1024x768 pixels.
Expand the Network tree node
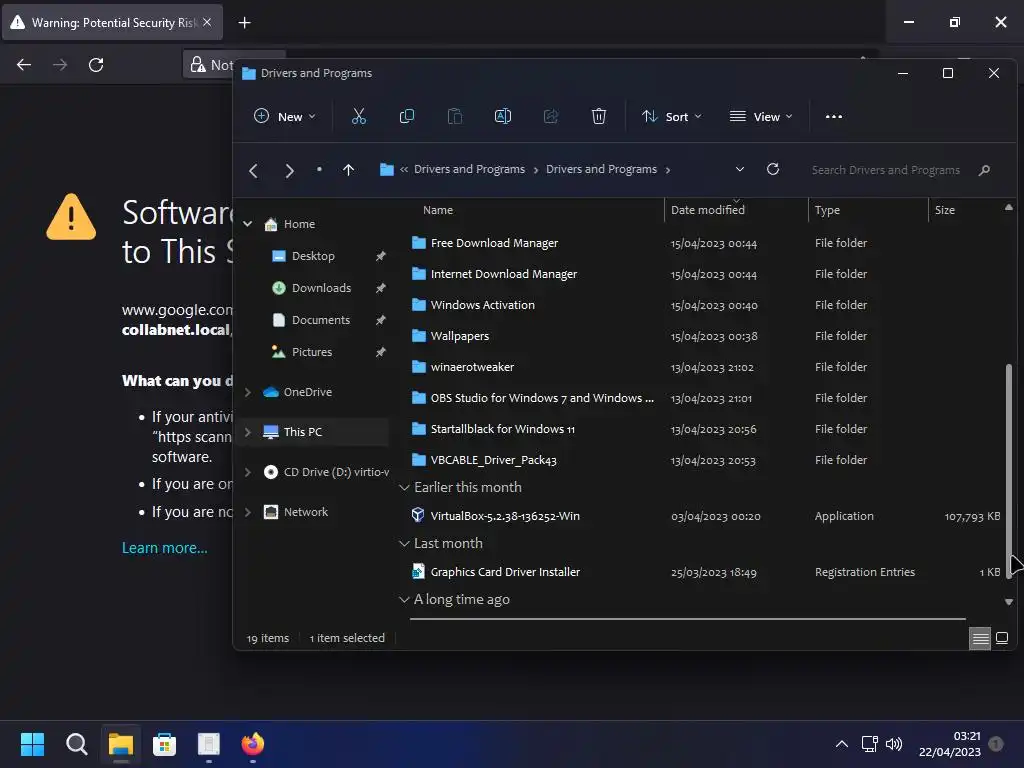click(x=248, y=512)
